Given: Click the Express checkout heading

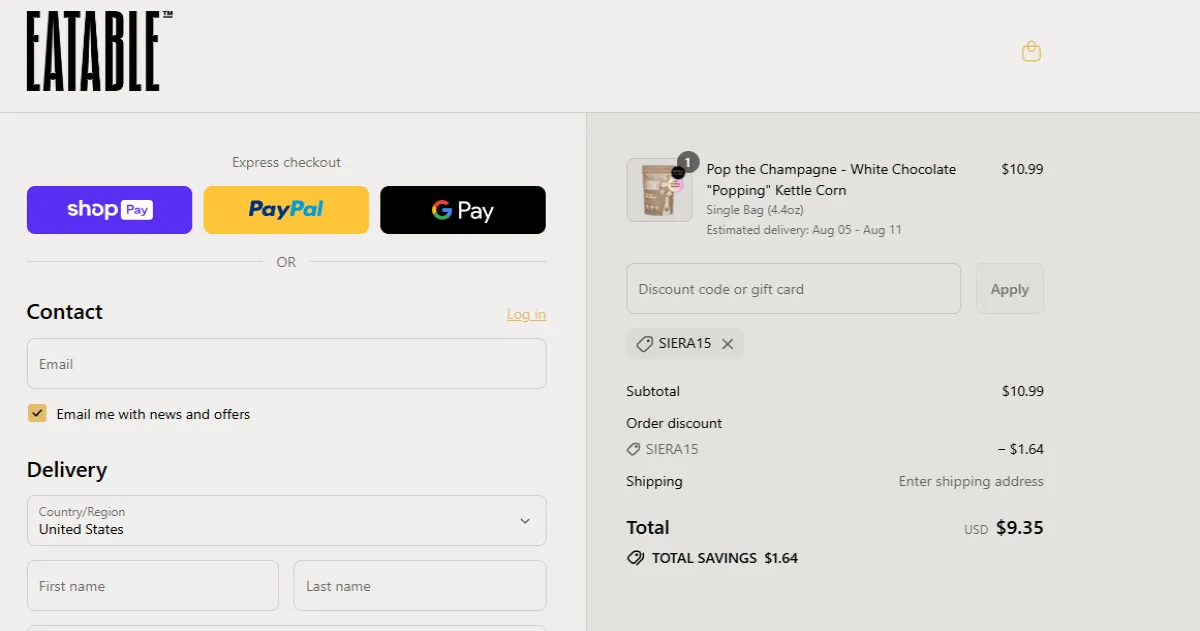Looking at the screenshot, I should tap(286, 162).
